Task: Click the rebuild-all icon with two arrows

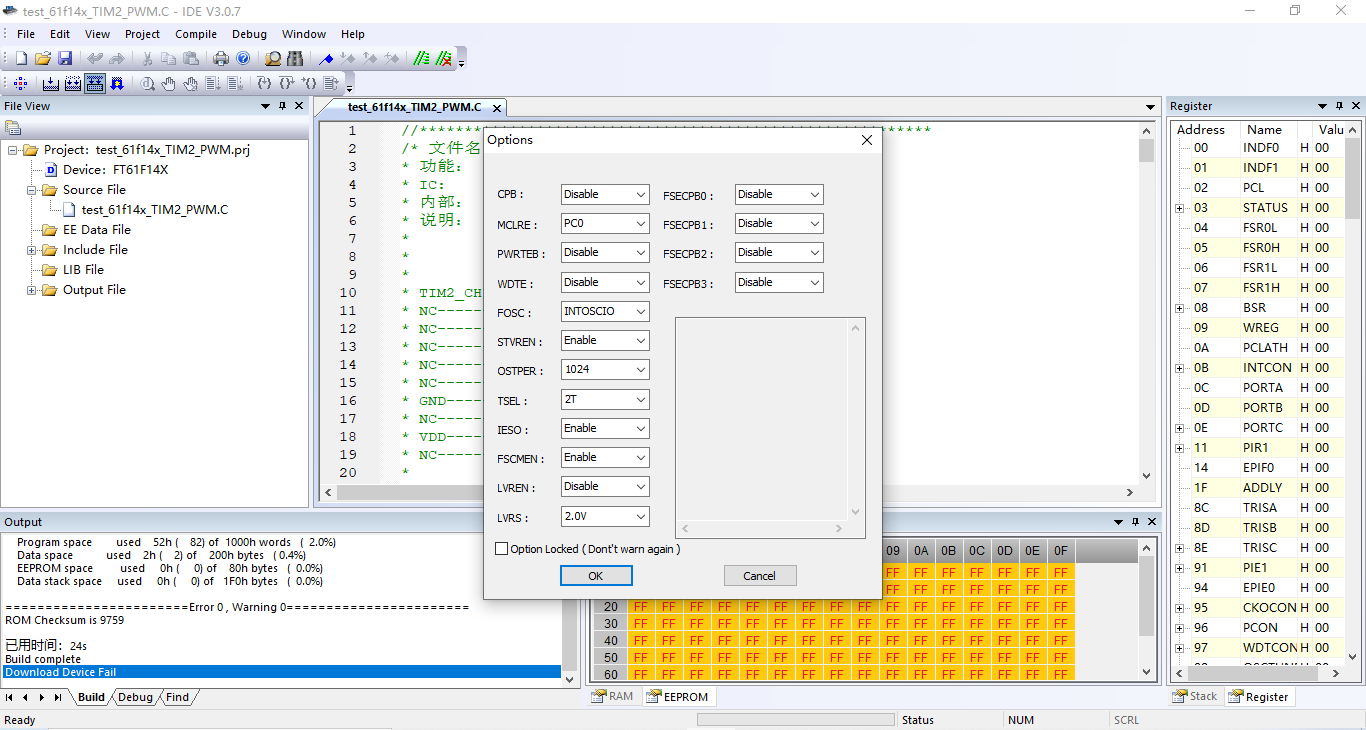Action: pos(73,83)
